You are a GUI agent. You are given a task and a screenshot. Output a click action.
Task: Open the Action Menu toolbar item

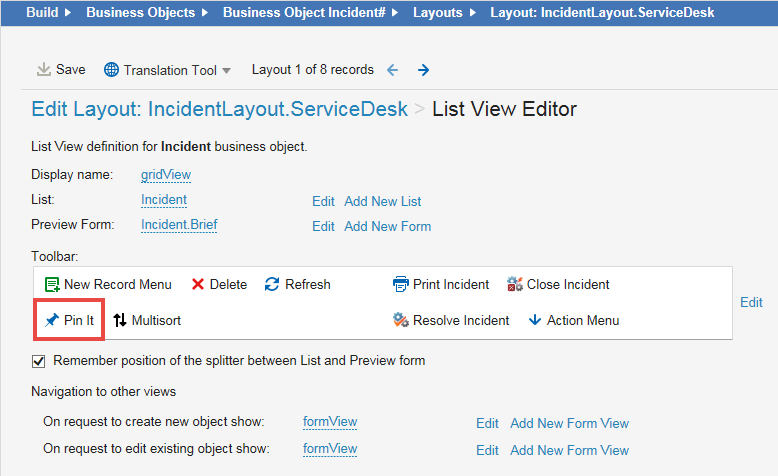point(573,320)
